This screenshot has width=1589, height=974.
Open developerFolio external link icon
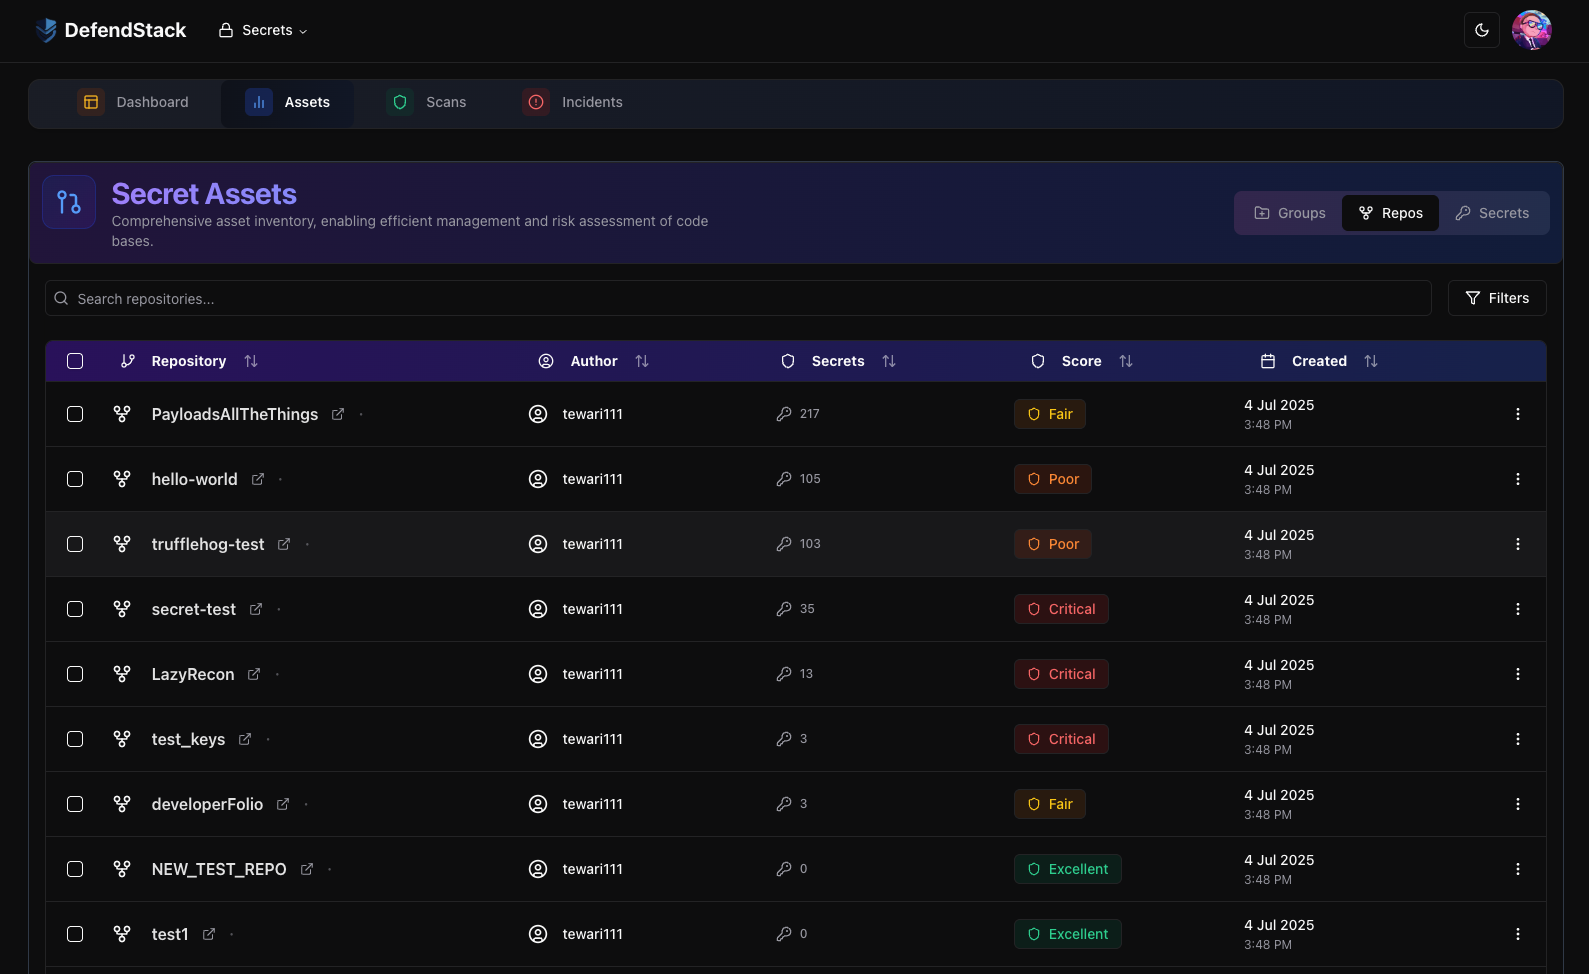pos(283,804)
